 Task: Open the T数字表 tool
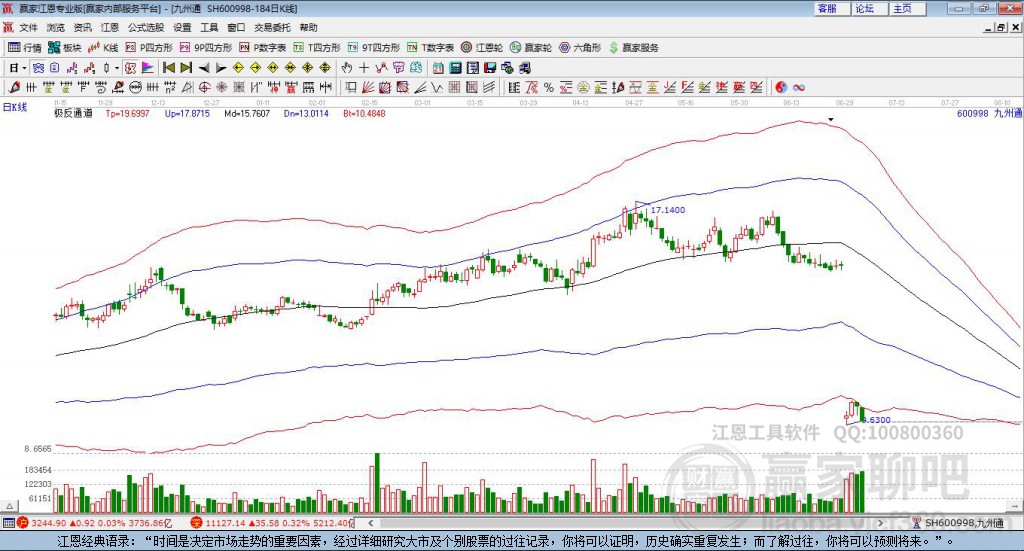click(x=430, y=48)
